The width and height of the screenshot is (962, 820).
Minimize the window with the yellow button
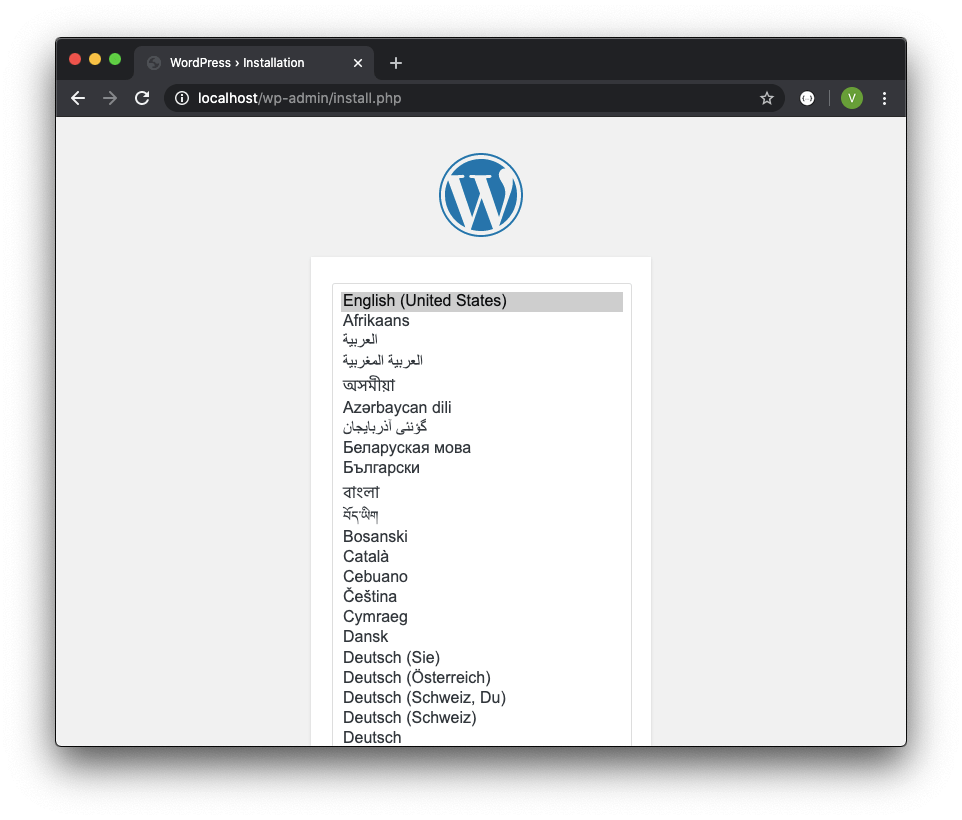(x=94, y=59)
